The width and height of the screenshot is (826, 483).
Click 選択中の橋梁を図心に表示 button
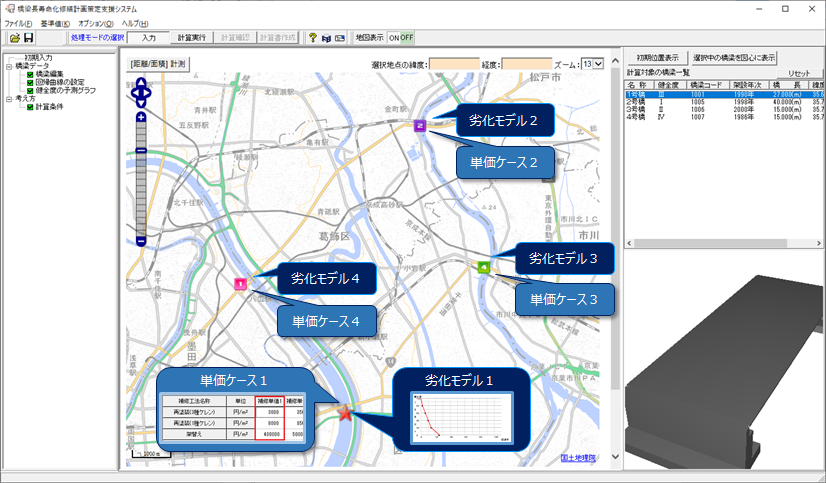point(734,57)
